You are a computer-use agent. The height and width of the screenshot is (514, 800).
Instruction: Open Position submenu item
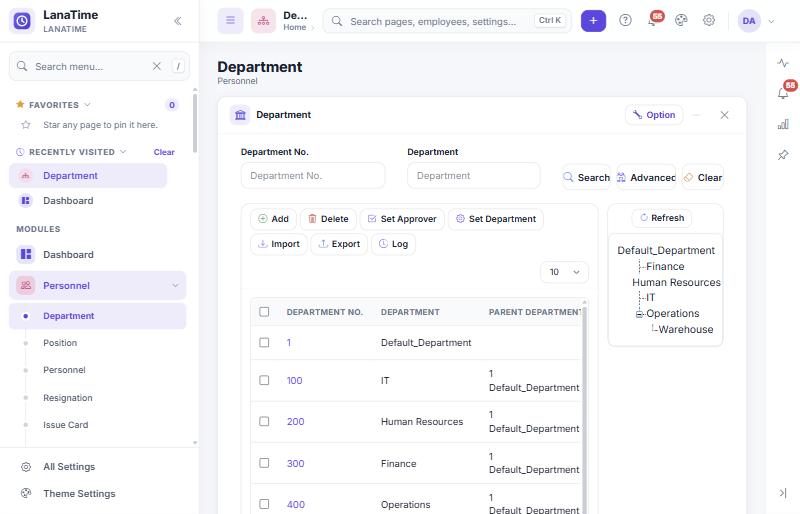coord(60,343)
